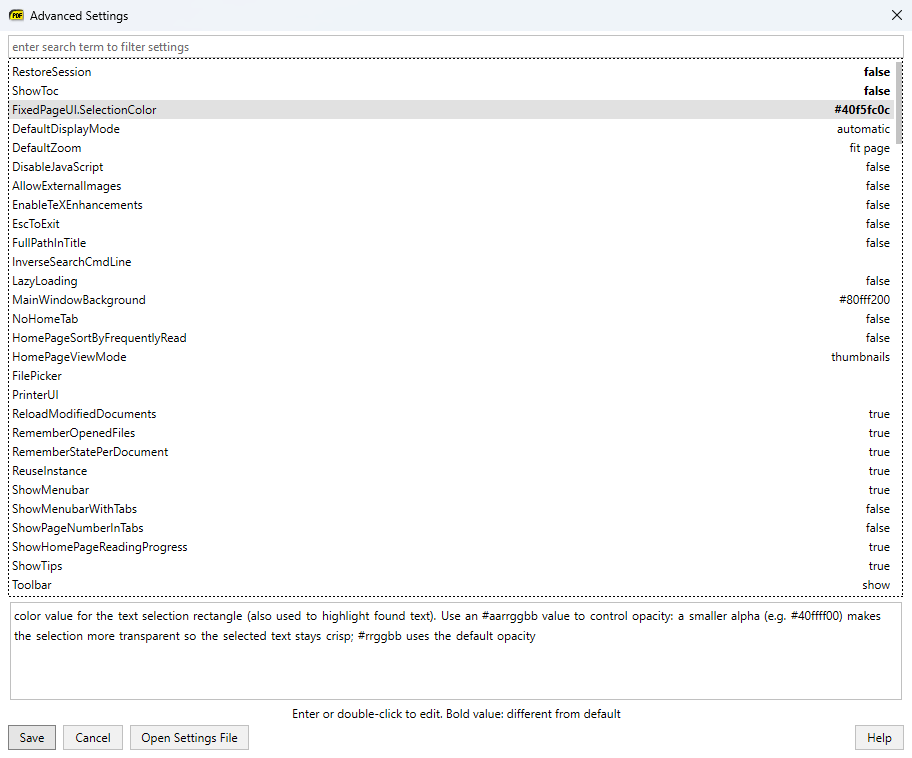Select the EscToExit setting
This screenshot has width=912, height=758.
coord(451,224)
